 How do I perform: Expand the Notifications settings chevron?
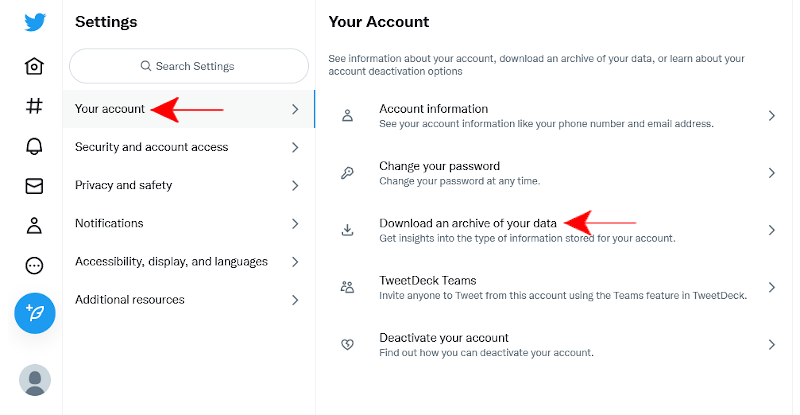295,223
